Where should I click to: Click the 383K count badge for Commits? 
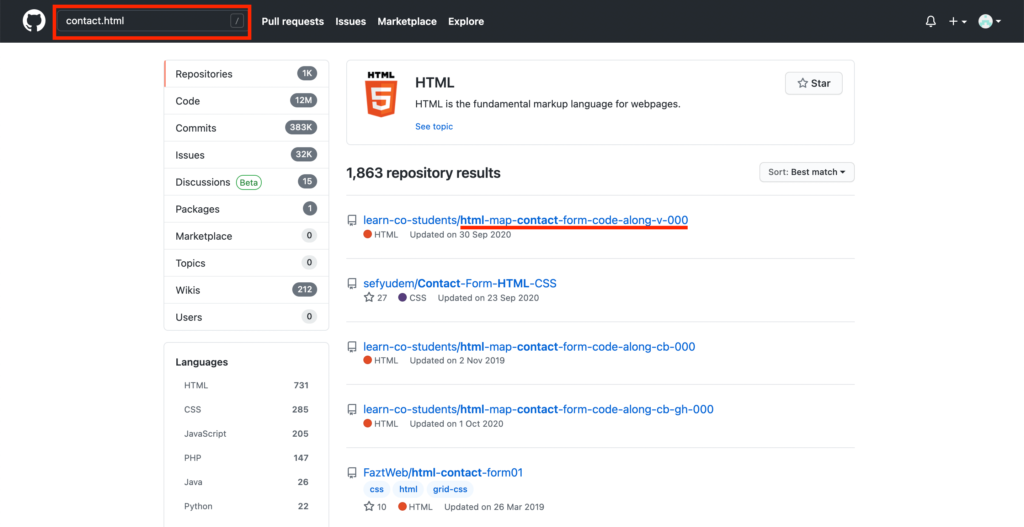[301, 127]
